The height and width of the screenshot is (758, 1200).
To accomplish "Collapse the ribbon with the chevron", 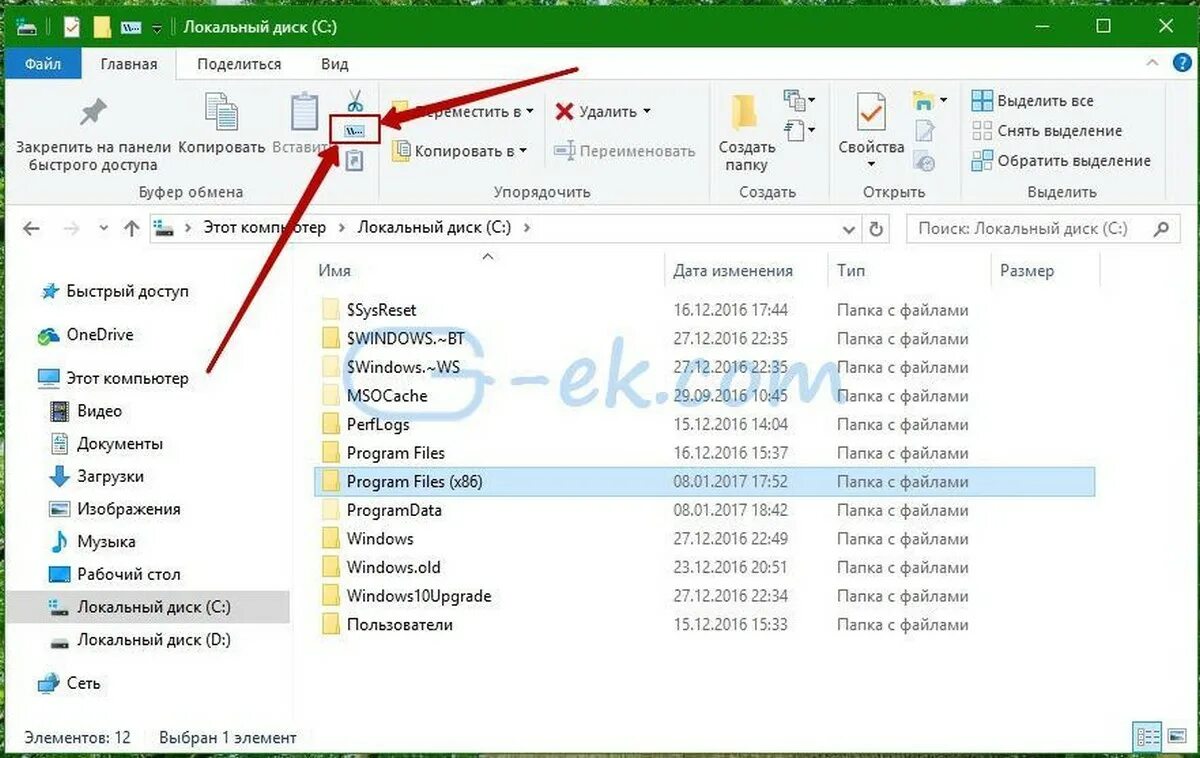I will coord(1151,64).
